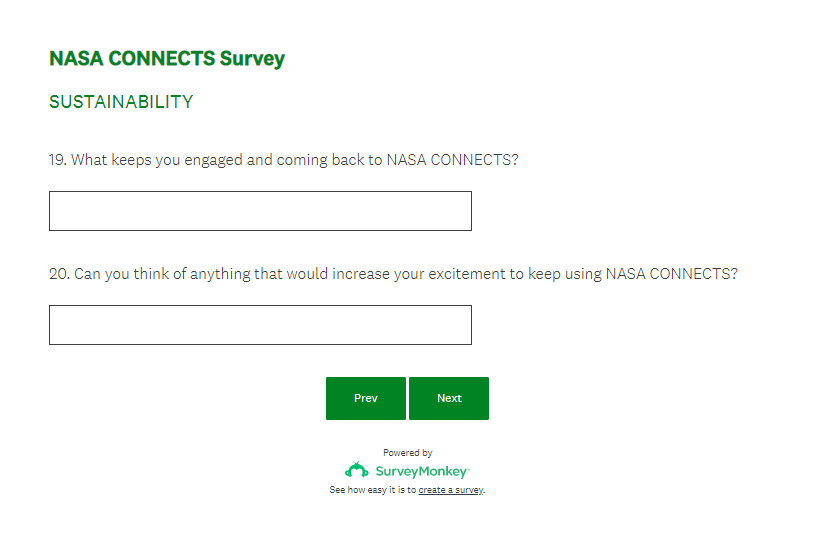Go back with the Prev button
820x557 pixels.
[x=366, y=398]
